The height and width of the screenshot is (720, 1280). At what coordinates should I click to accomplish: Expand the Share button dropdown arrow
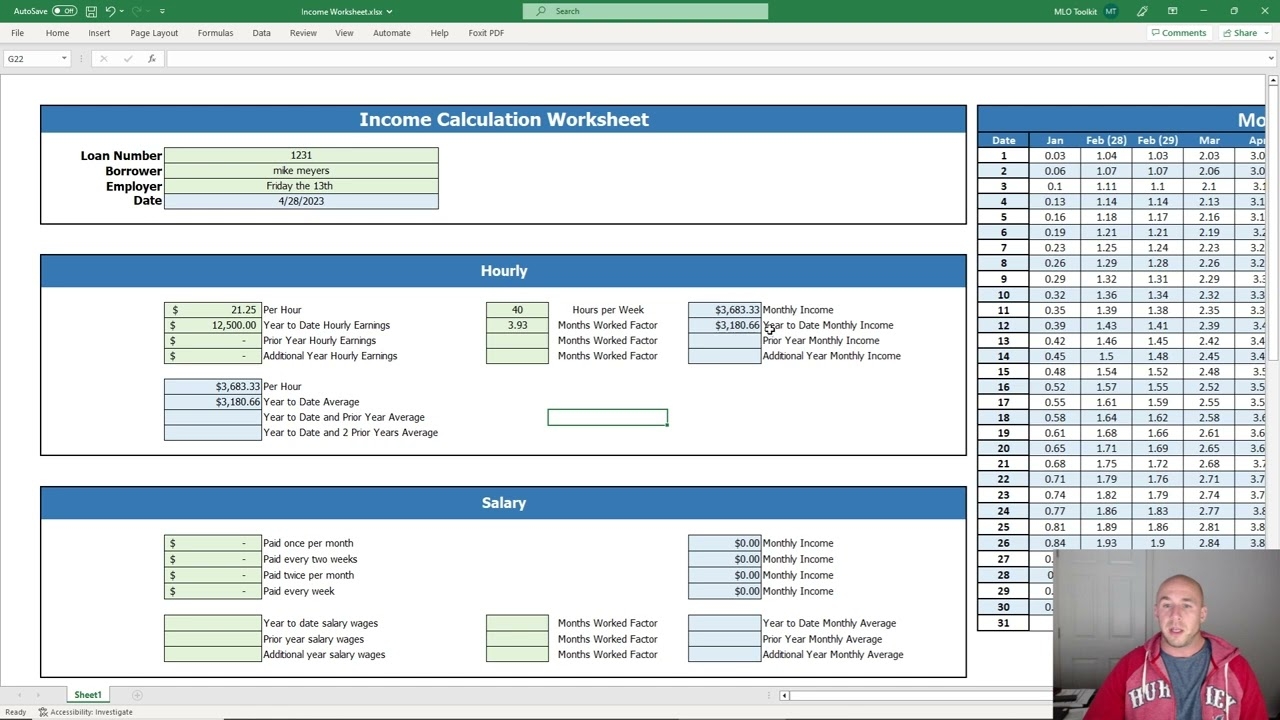coord(1265,33)
